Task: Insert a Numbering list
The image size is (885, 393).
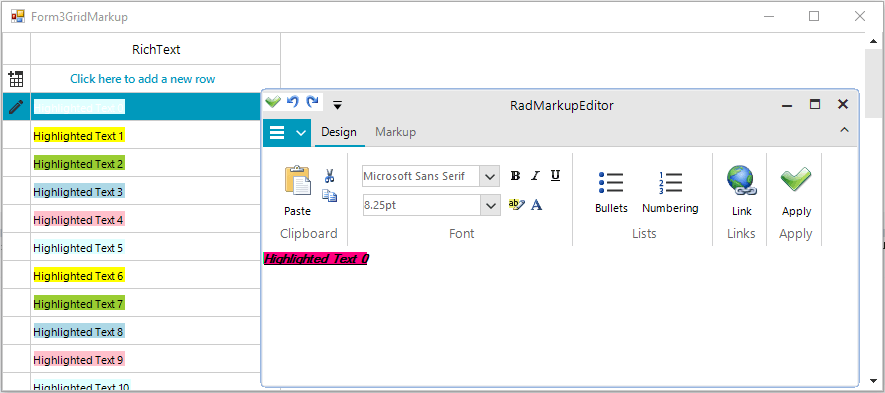Action: pyautogui.click(x=670, y=193)
